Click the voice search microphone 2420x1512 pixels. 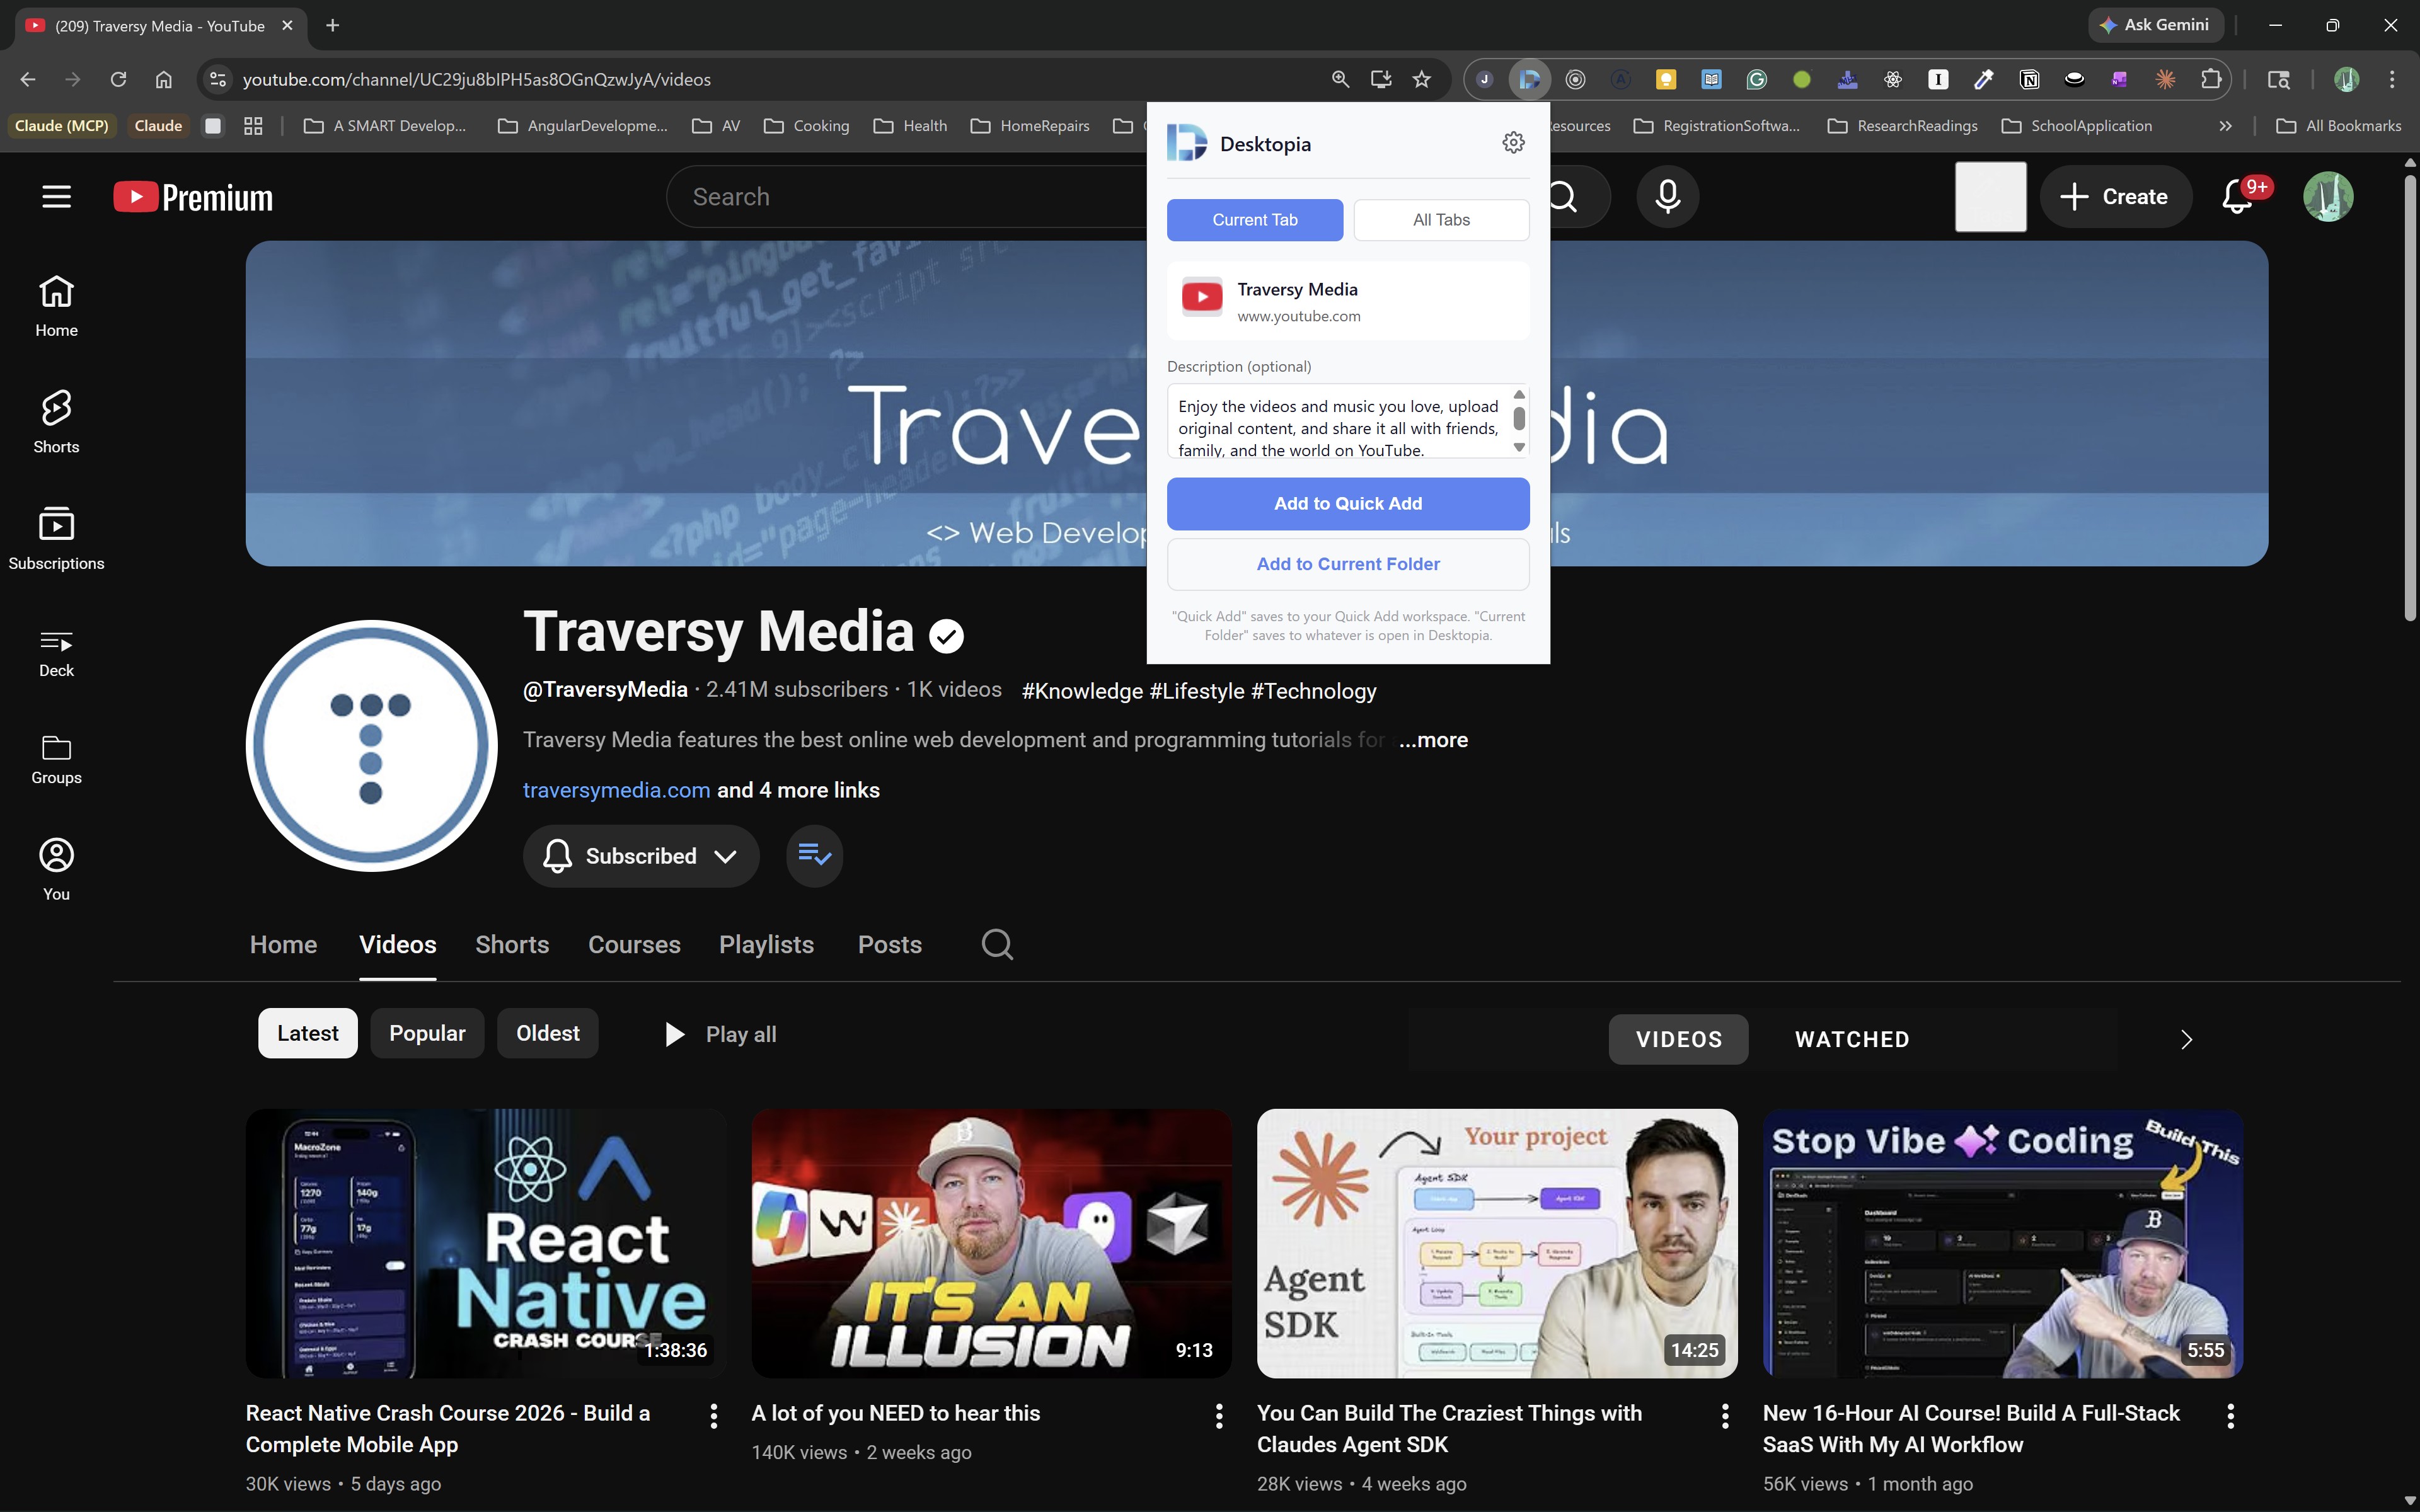[x=1667, y=196]
